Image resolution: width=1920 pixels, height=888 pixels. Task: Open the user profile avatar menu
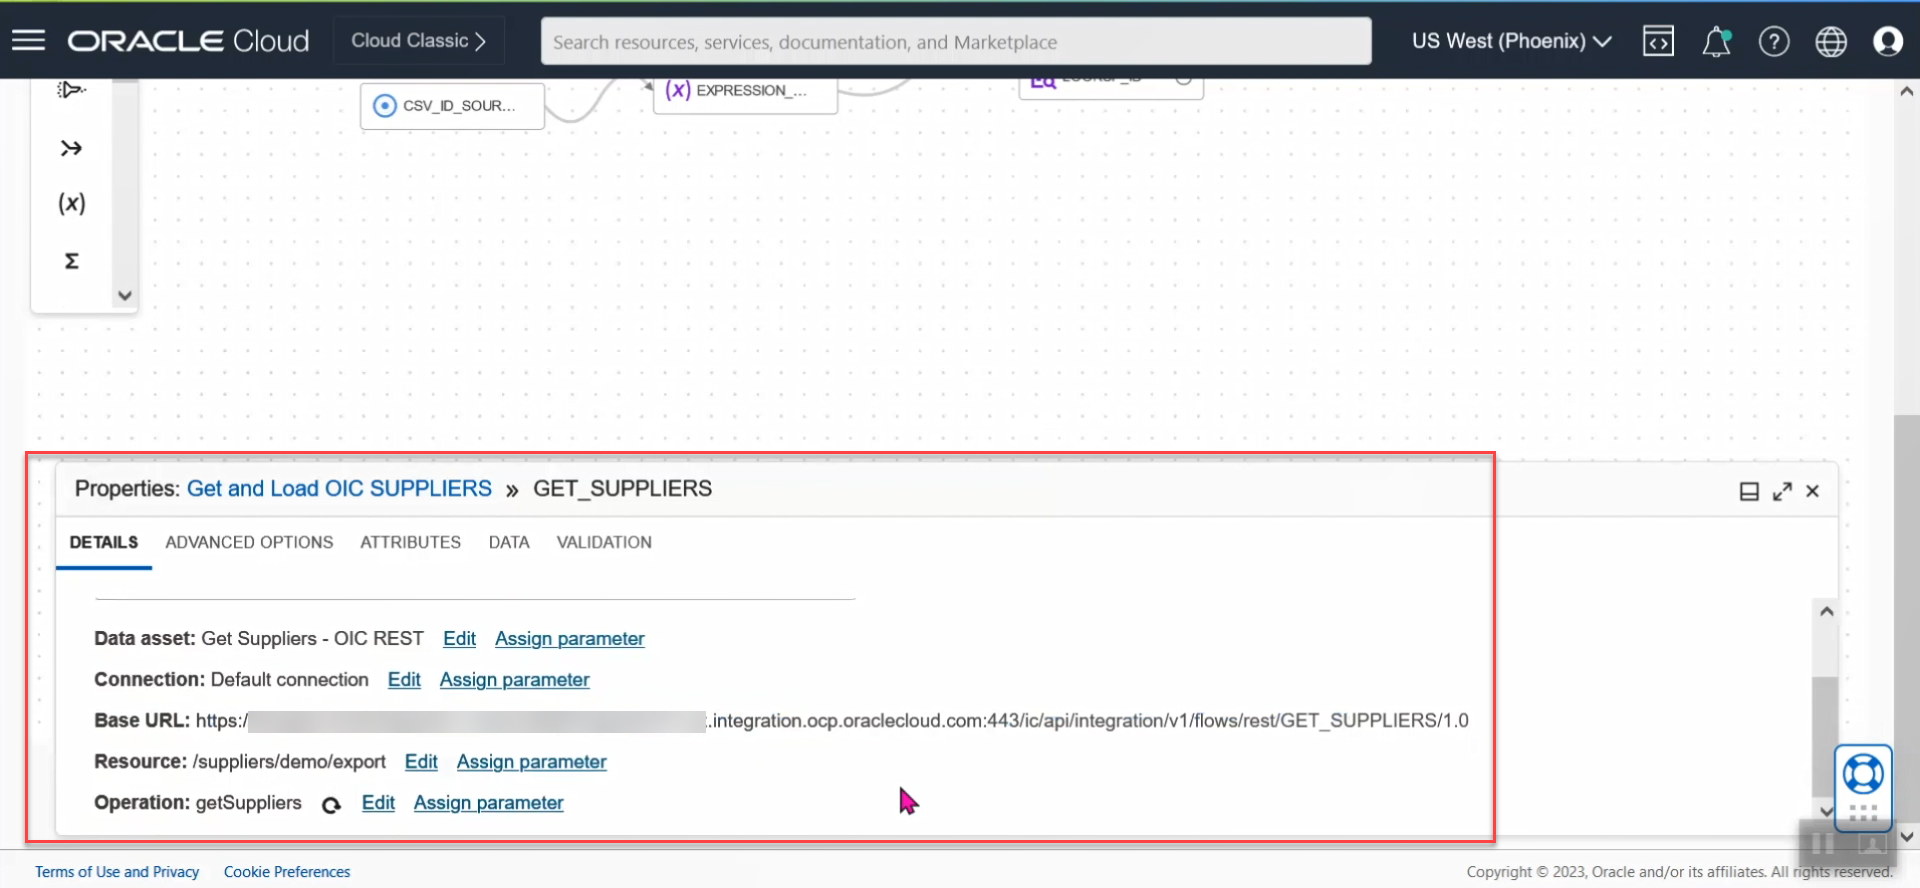(x=1888, y=41)
